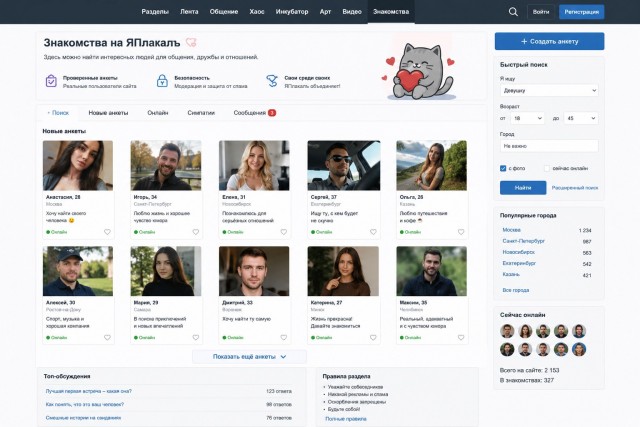Image resolution: width=640 pixels, height=427 pixels.
Task: Like Ольга's profile with heart icon
Action: click(461, 232)
